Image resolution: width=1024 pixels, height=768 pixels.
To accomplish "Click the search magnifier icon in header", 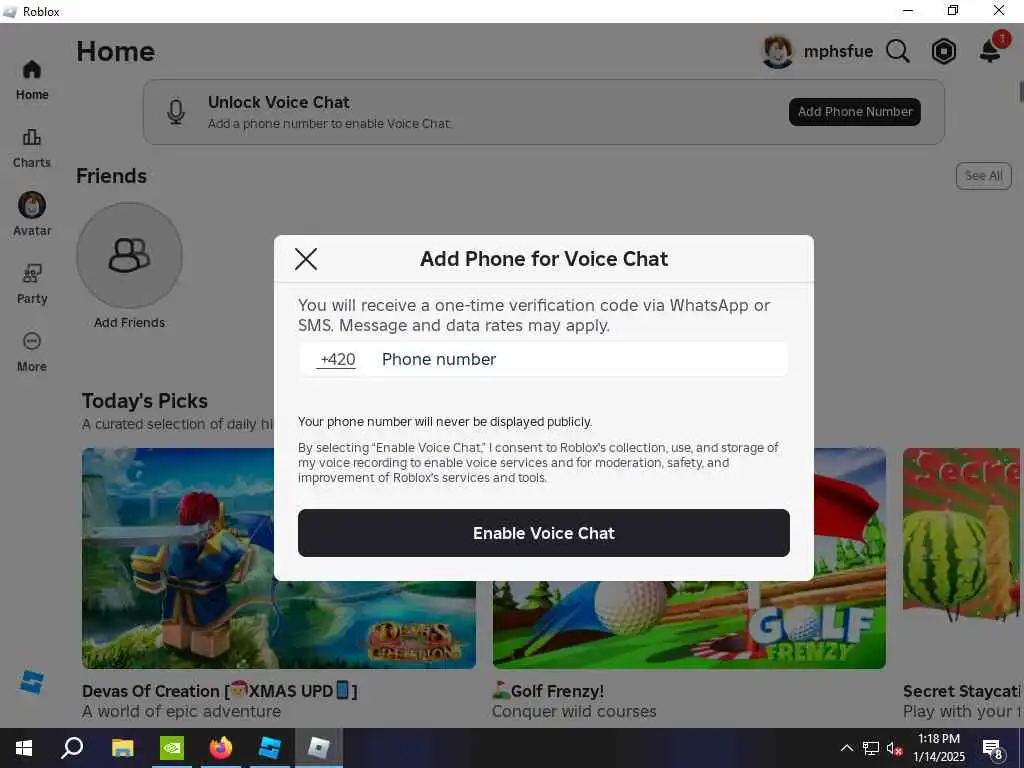I will coord(898,51).
